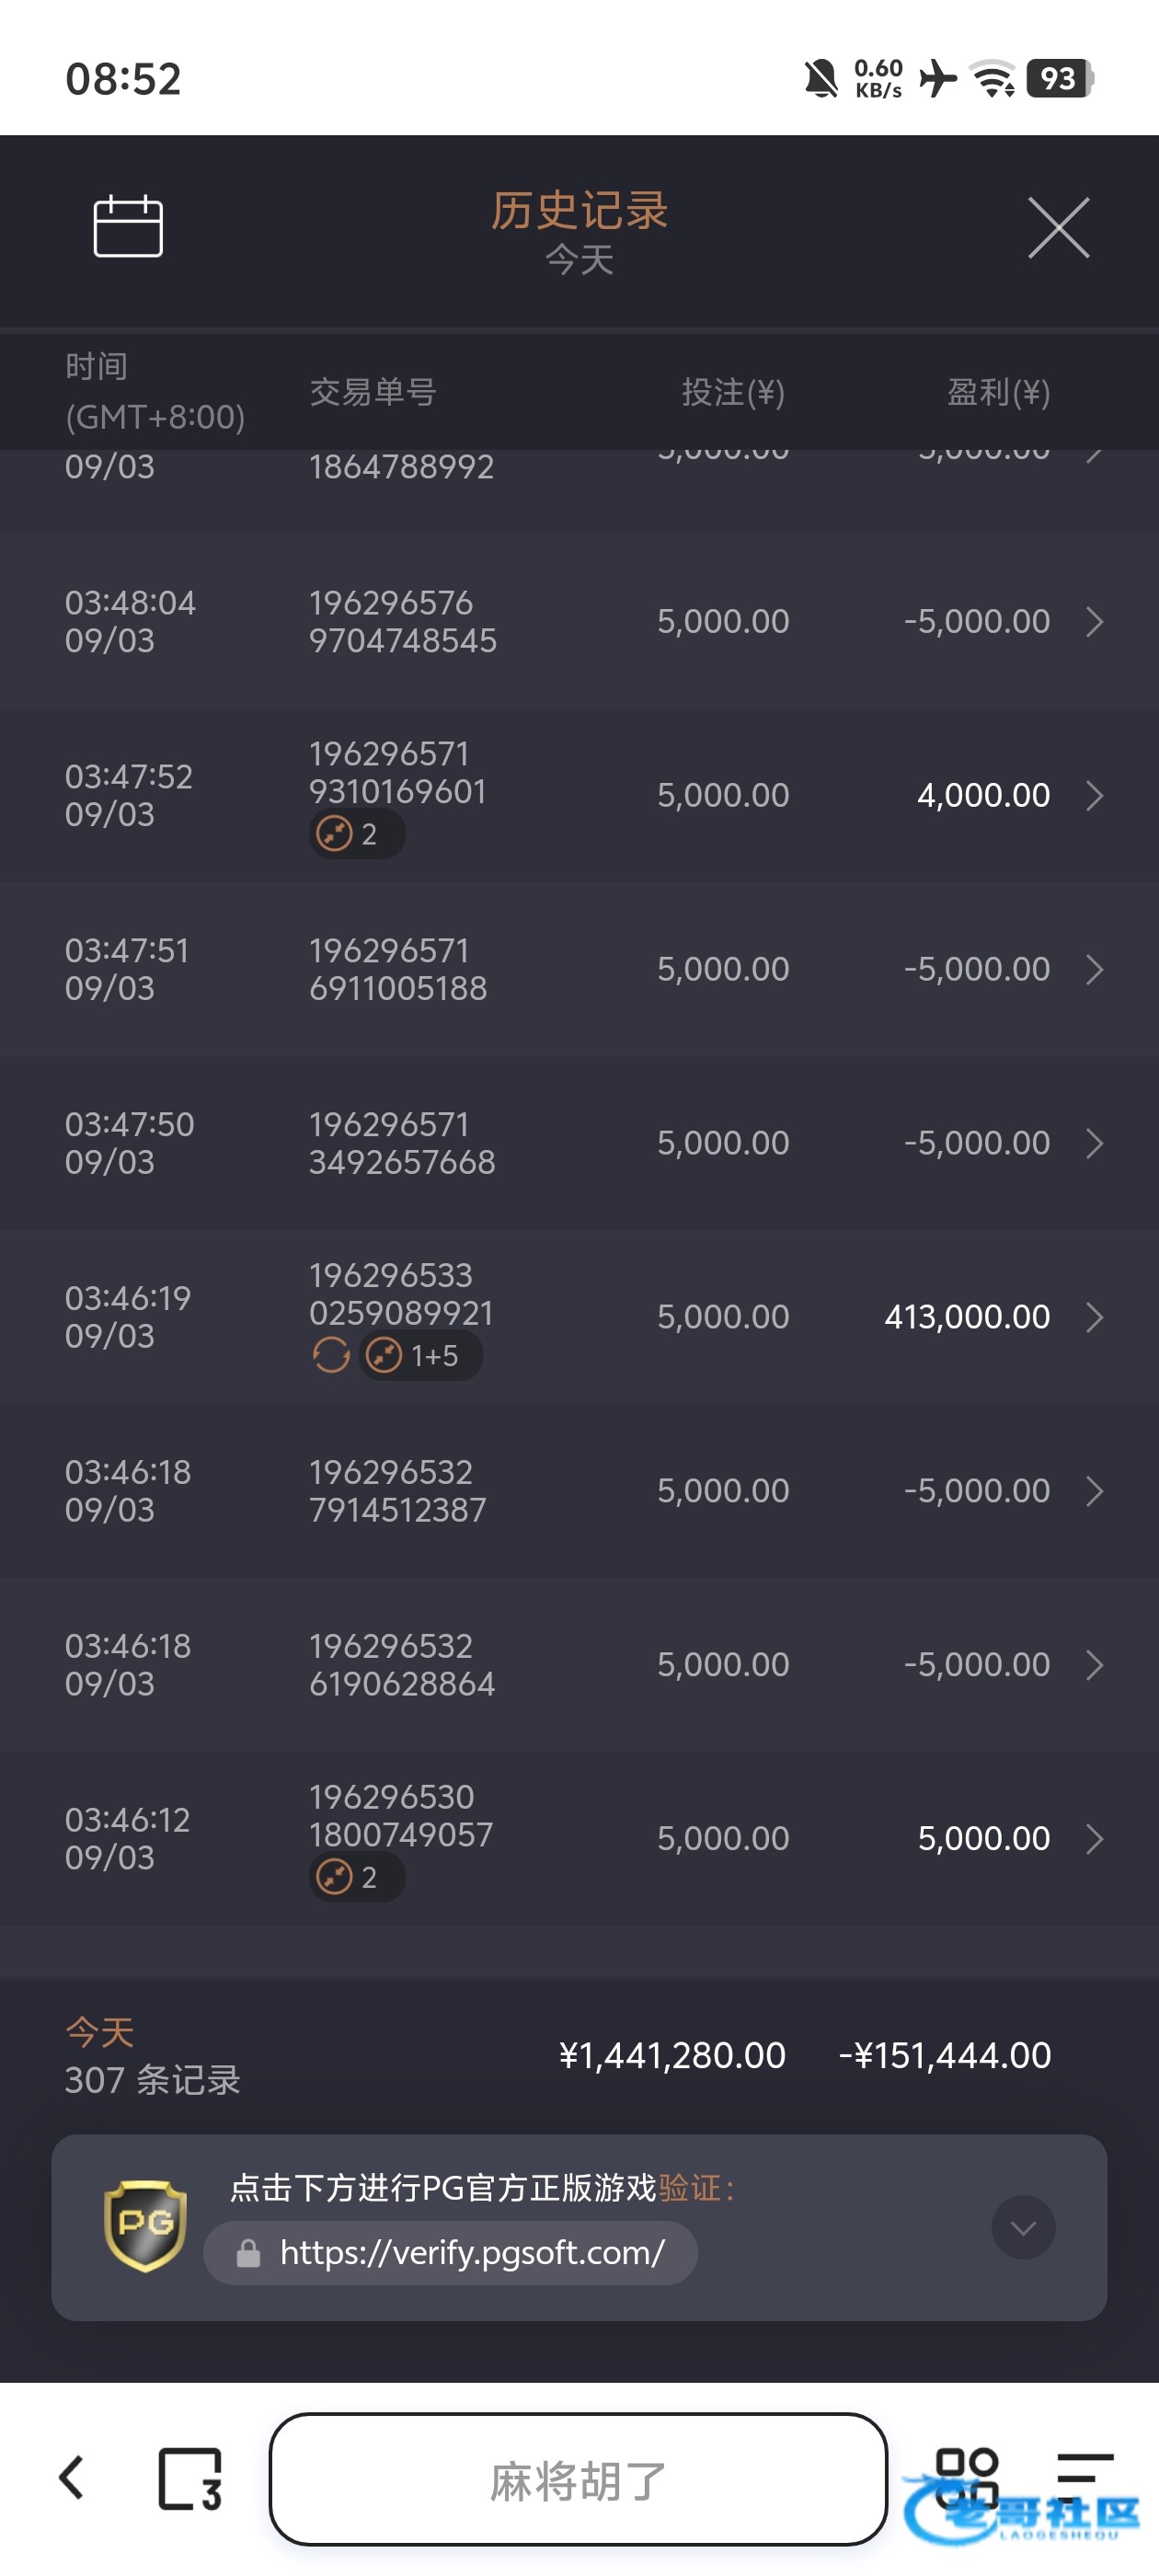Go back using the browser back arrow
The image size is (1159, 2576).
72,2478
